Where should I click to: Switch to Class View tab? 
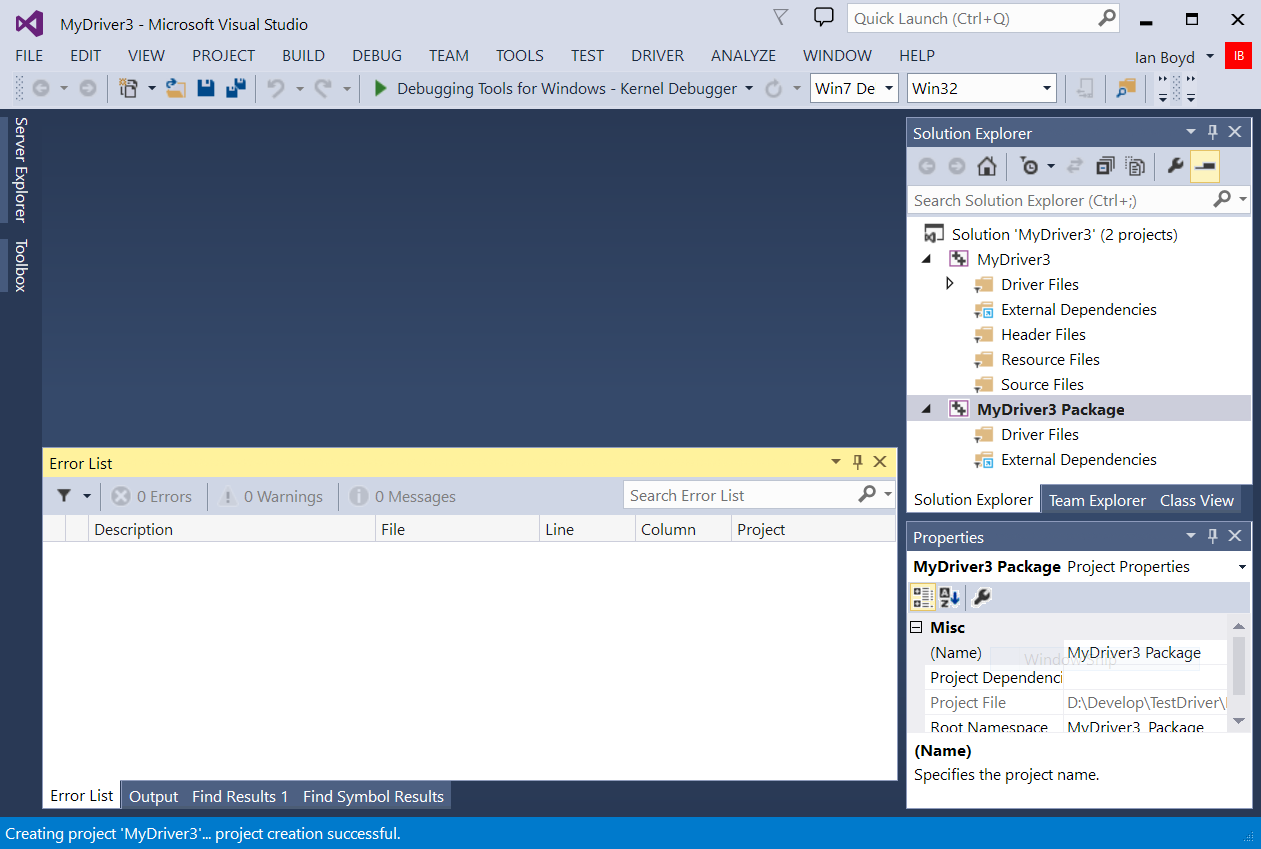click(x=1196, y=500)
